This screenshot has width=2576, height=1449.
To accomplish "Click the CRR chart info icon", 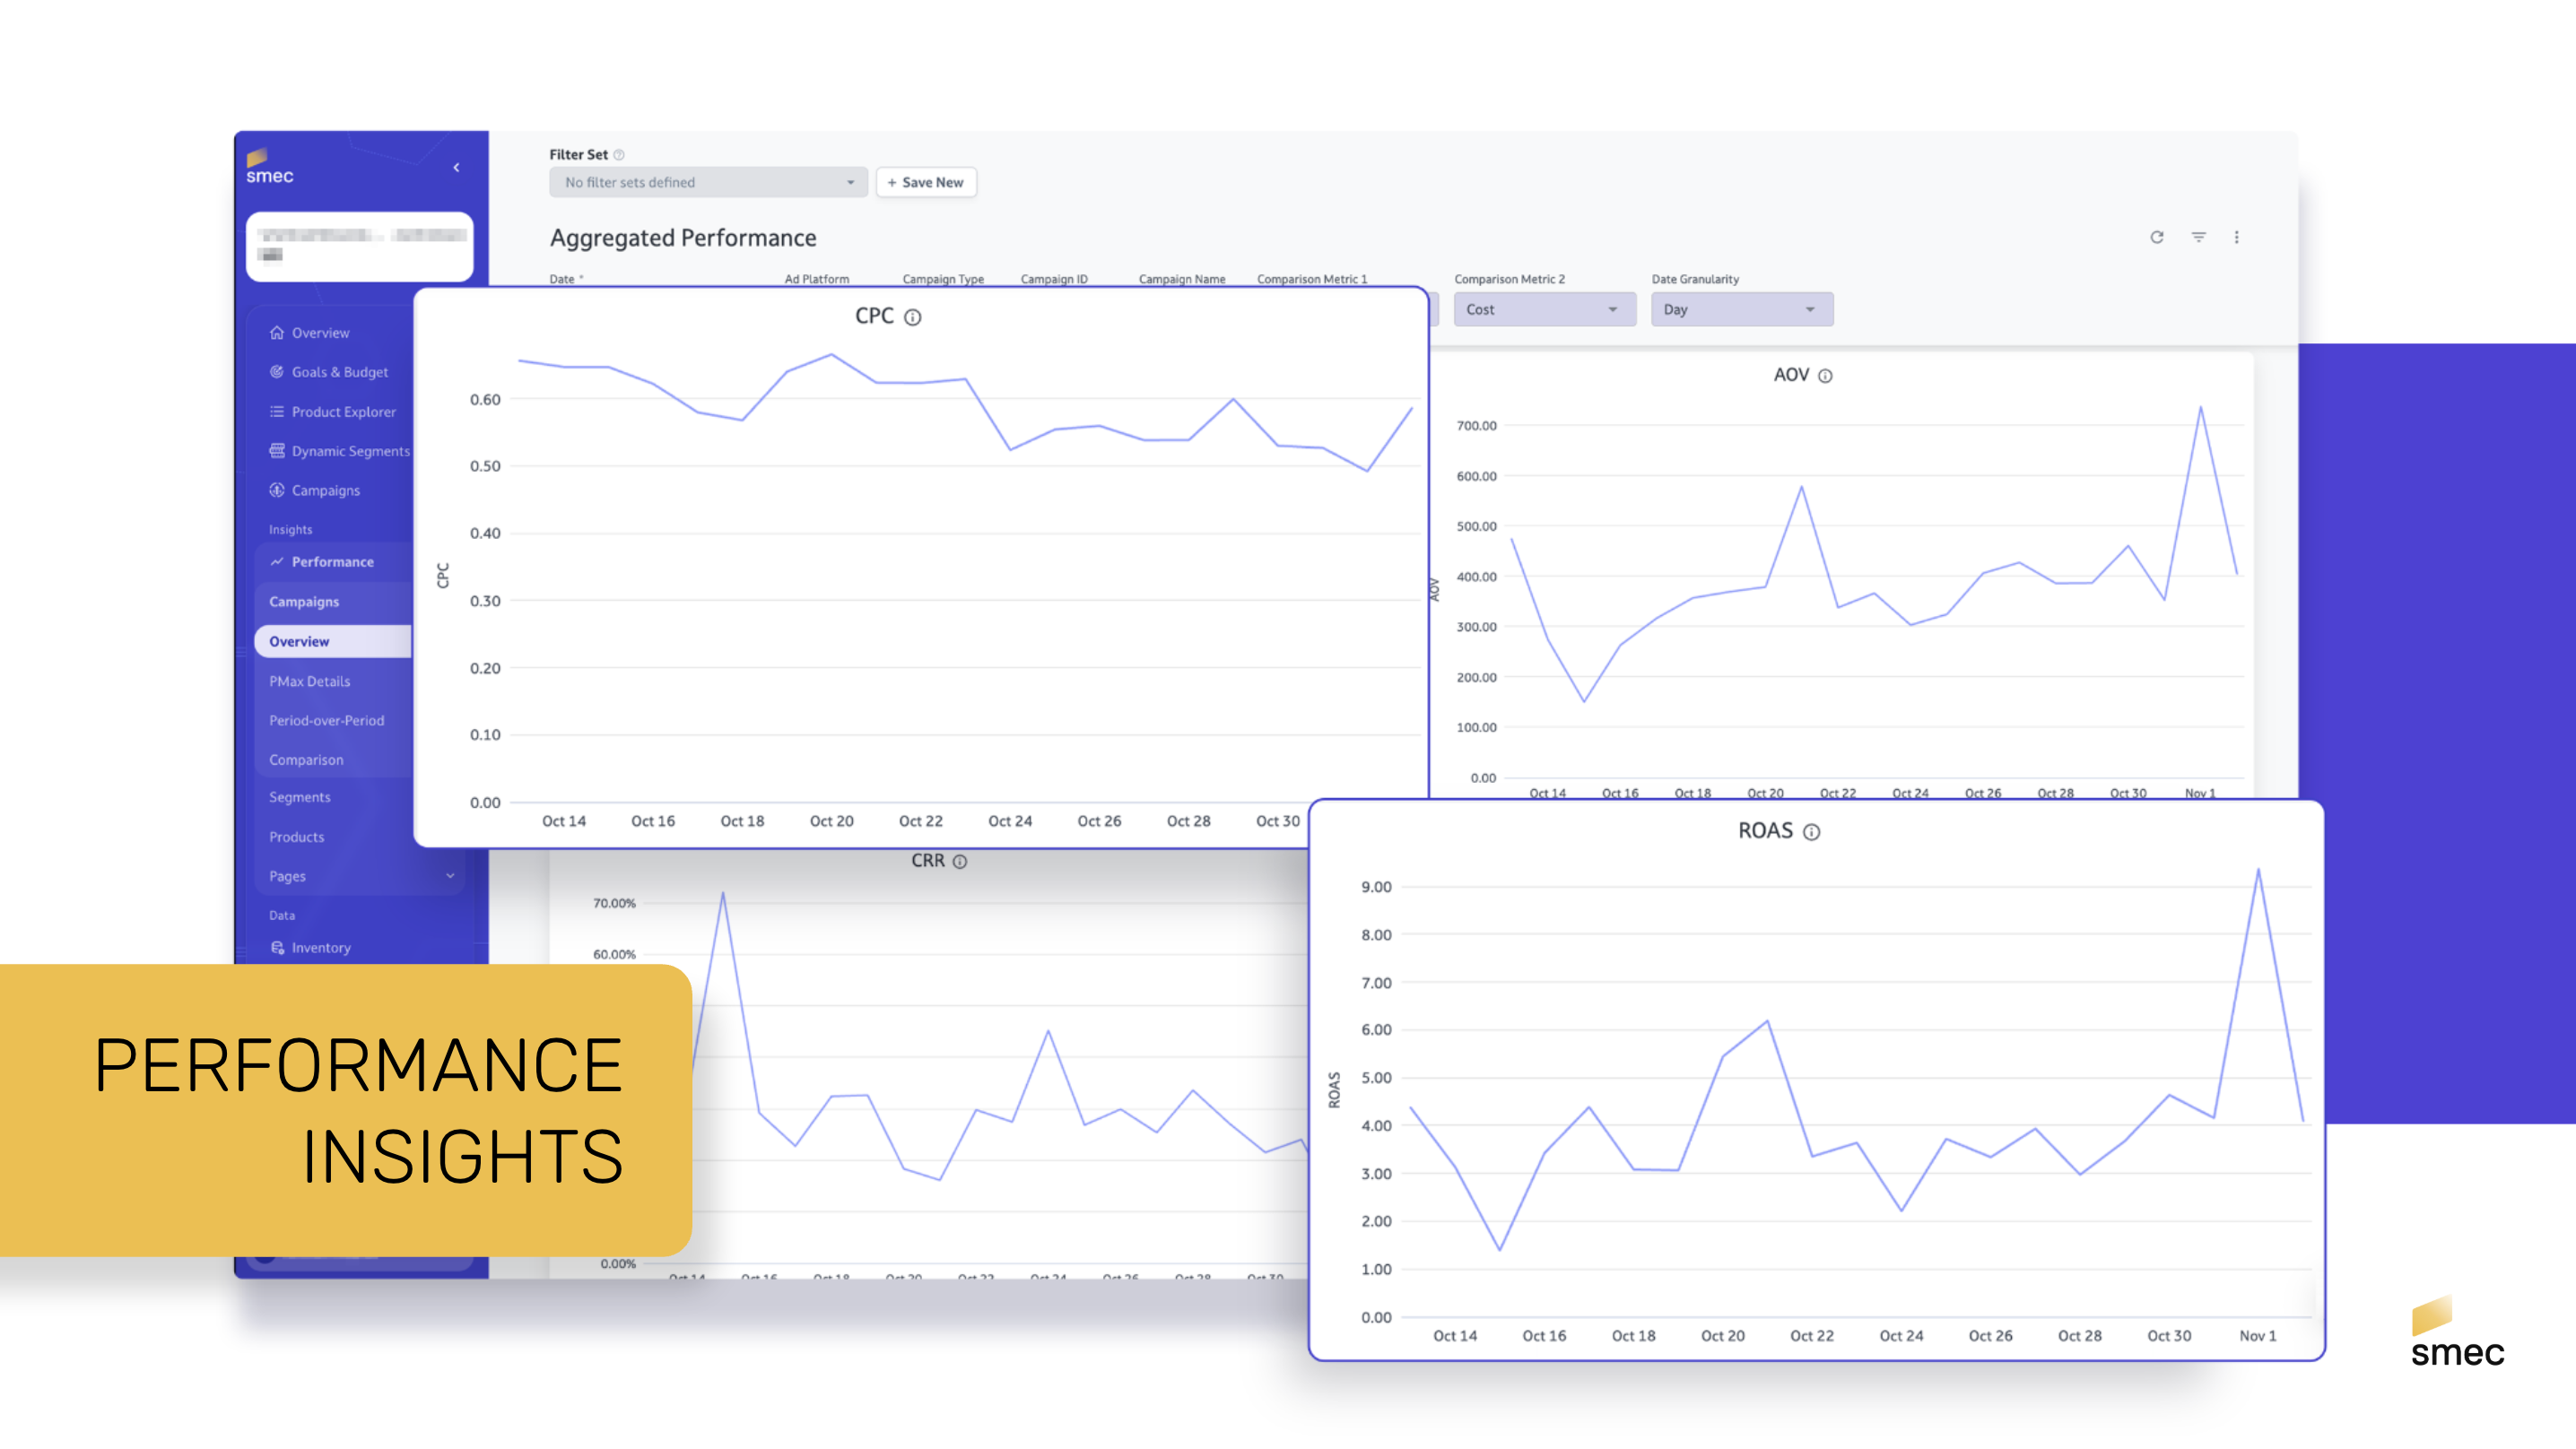I will (960, 862).
